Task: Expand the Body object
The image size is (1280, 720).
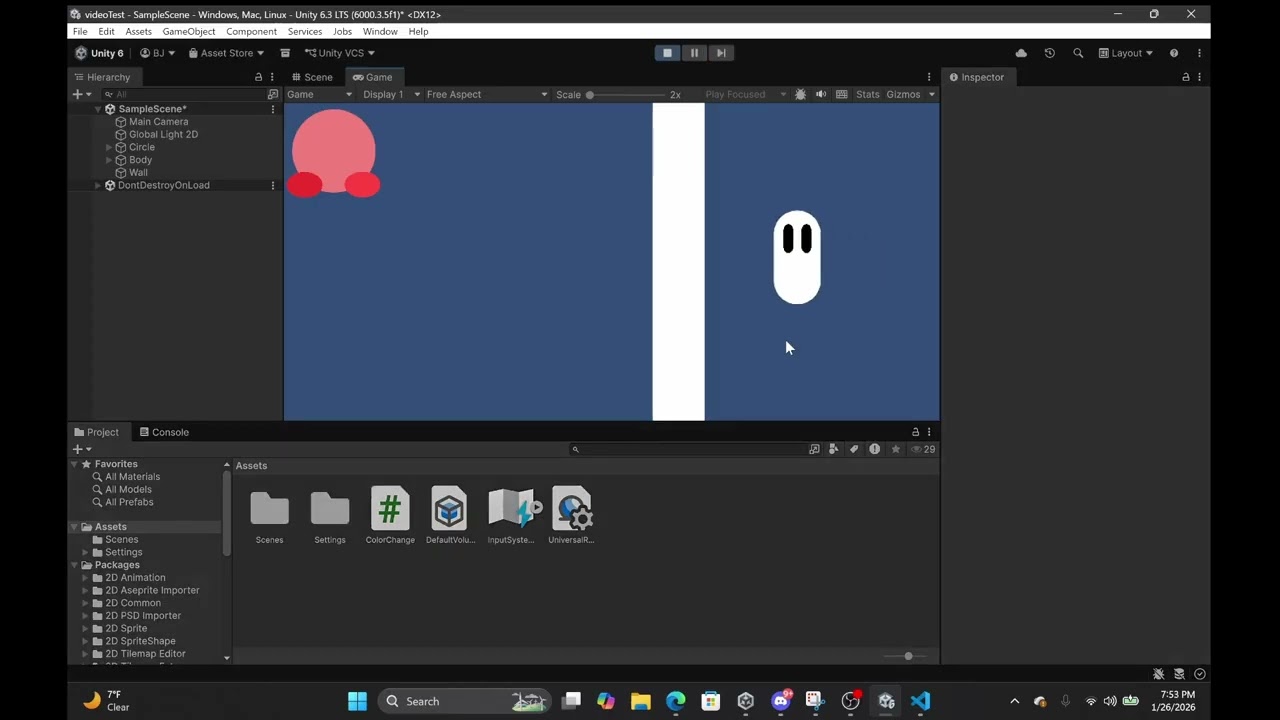Action: pos(109,160)
